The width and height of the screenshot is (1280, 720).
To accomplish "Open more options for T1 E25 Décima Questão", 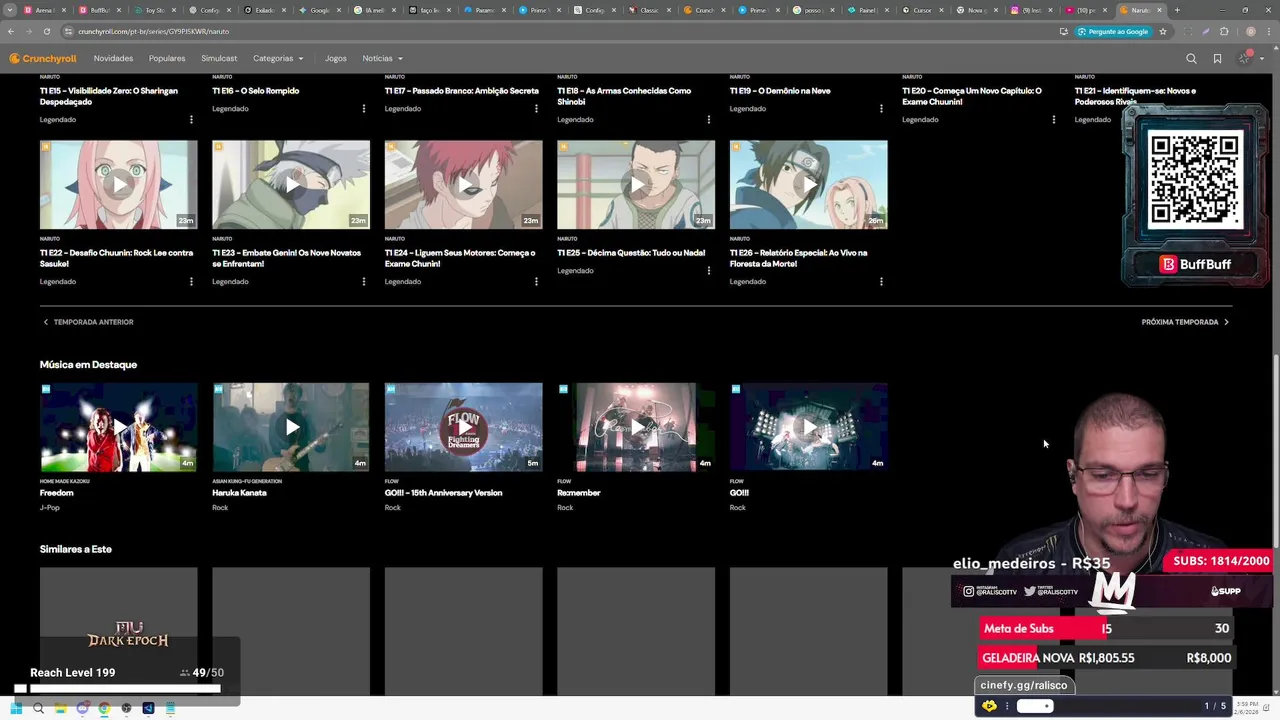I will (709, 270).
